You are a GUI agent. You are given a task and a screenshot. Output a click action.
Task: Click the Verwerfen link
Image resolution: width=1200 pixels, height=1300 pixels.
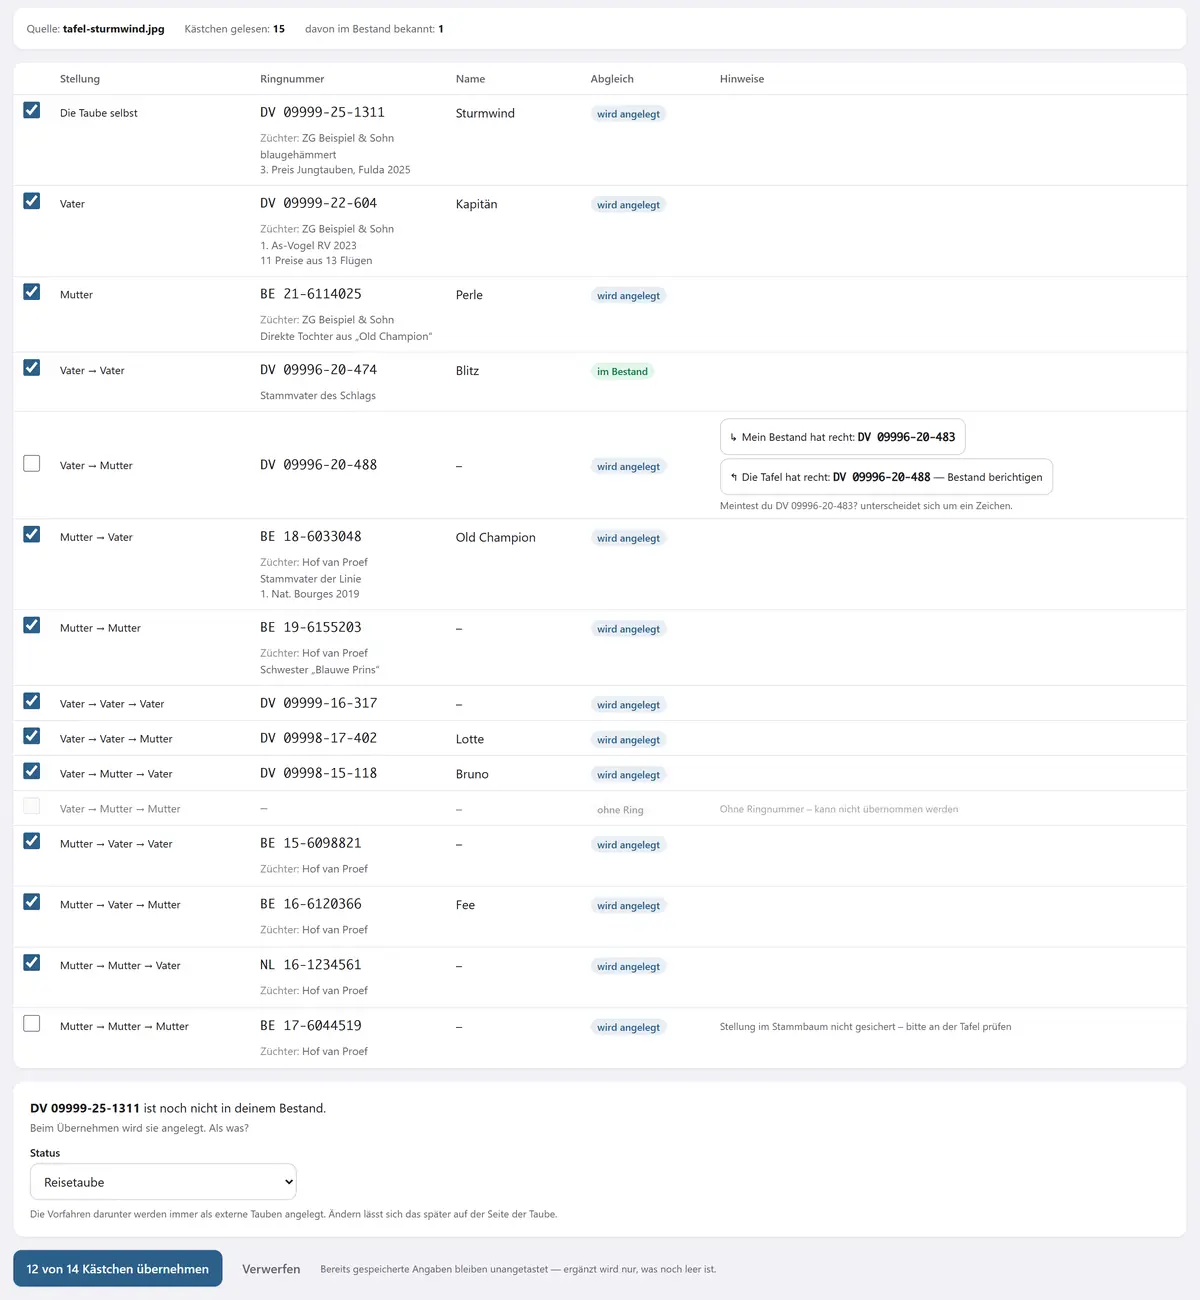coord(271,1269)
